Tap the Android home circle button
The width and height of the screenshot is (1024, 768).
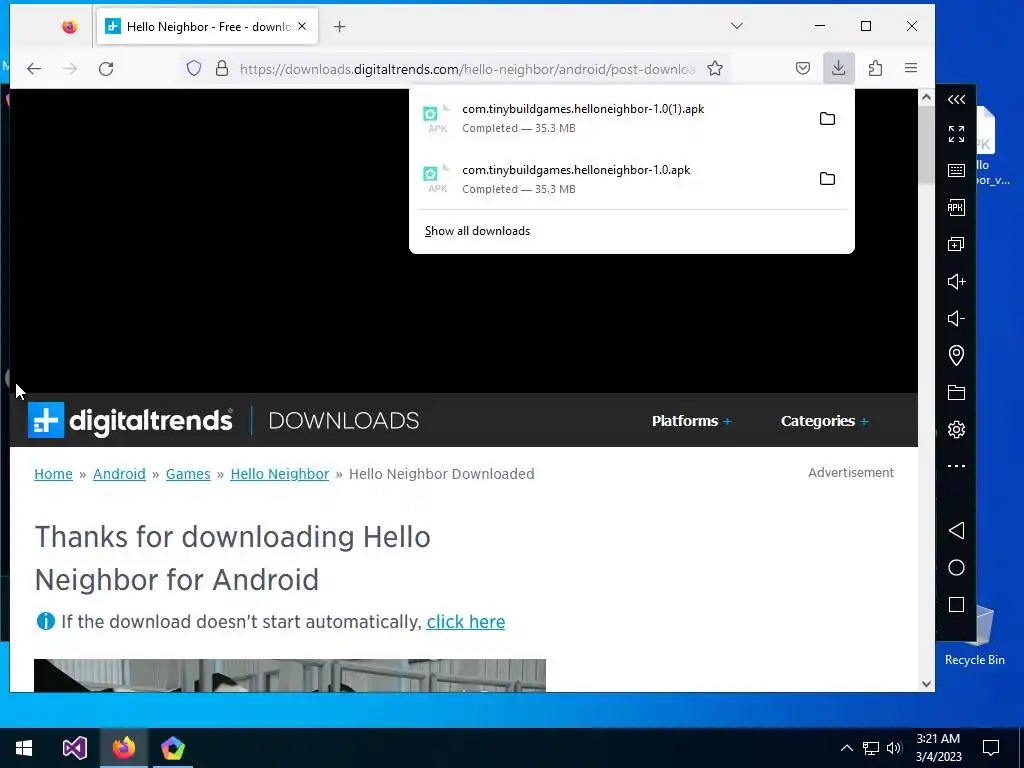click(x=956, y=568)
